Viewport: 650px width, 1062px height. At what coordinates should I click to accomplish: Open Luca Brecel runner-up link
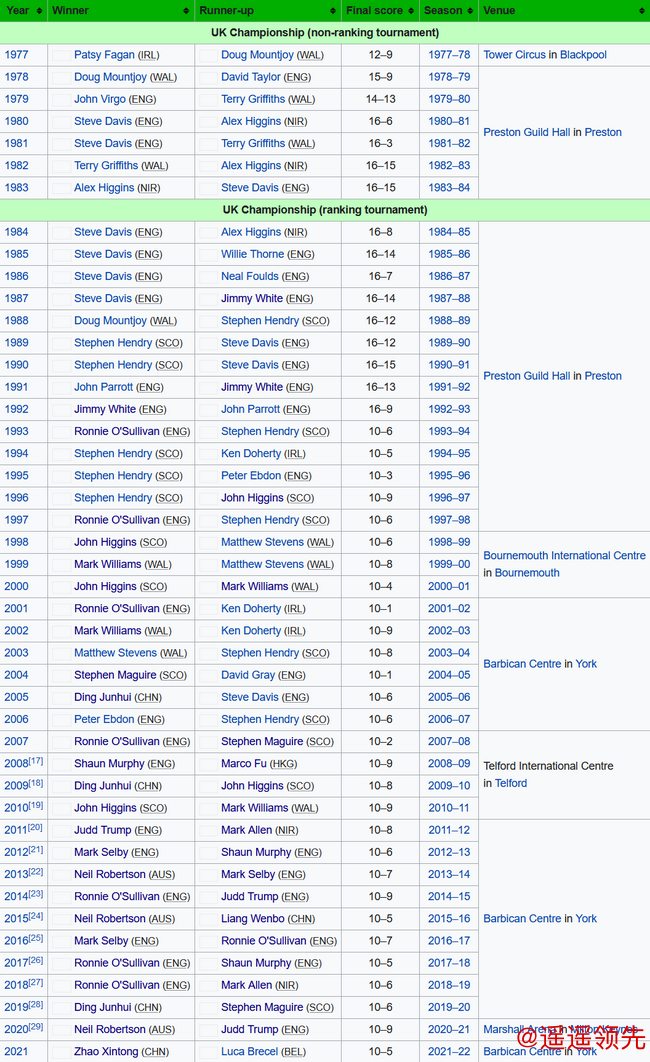(x=249, y=1052)
